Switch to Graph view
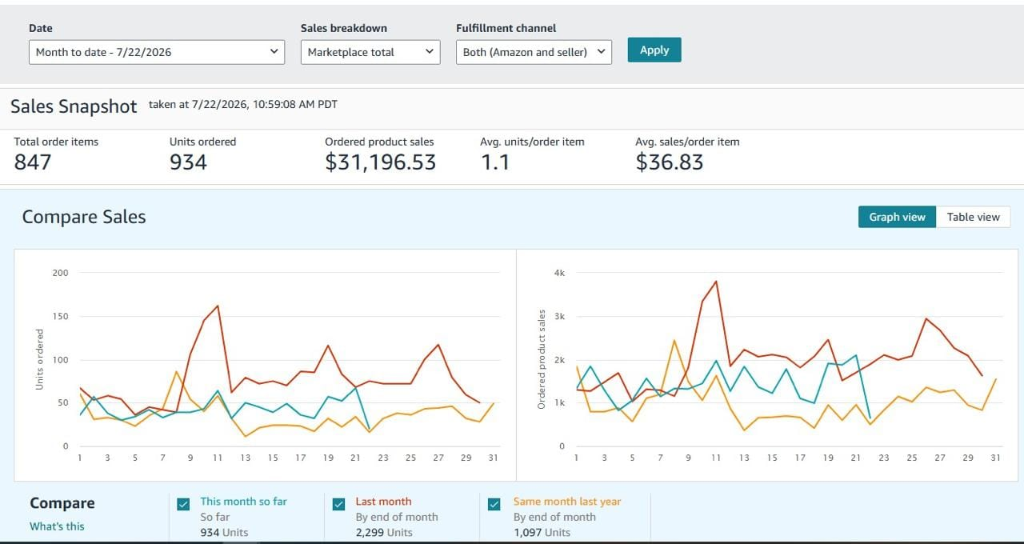 click(x=897, y=217)
